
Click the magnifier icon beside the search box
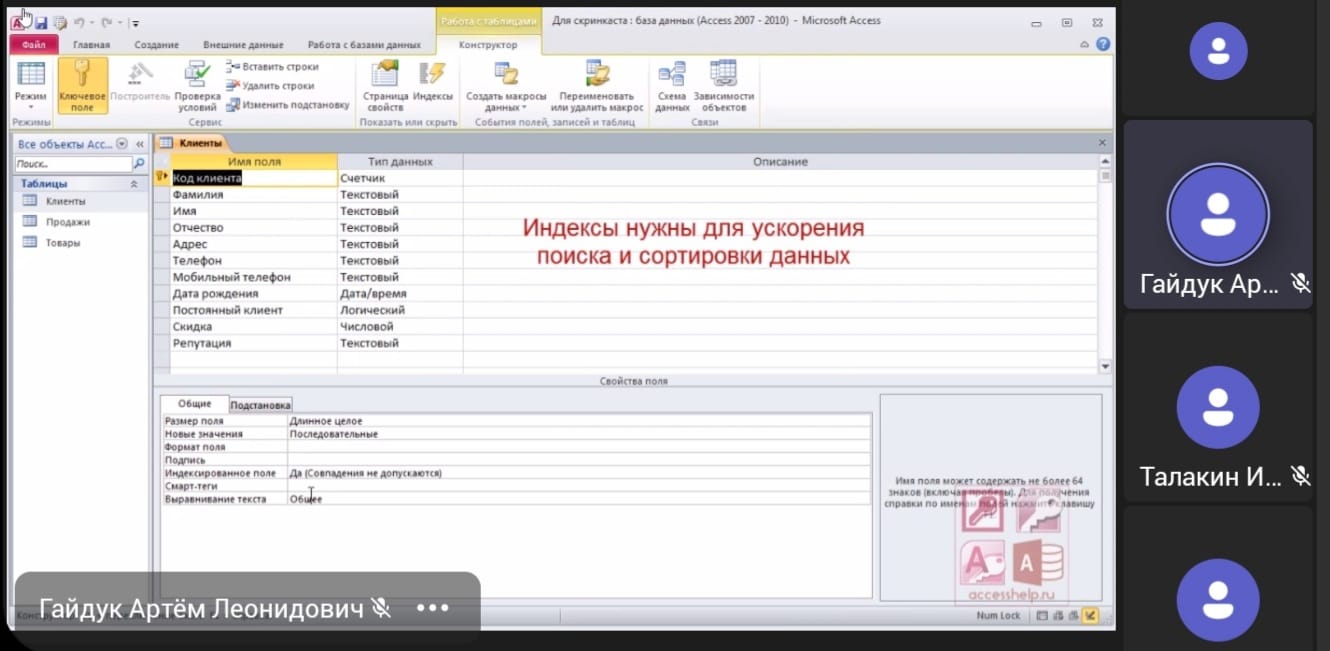pyautogui.click(x=139, y=164)
